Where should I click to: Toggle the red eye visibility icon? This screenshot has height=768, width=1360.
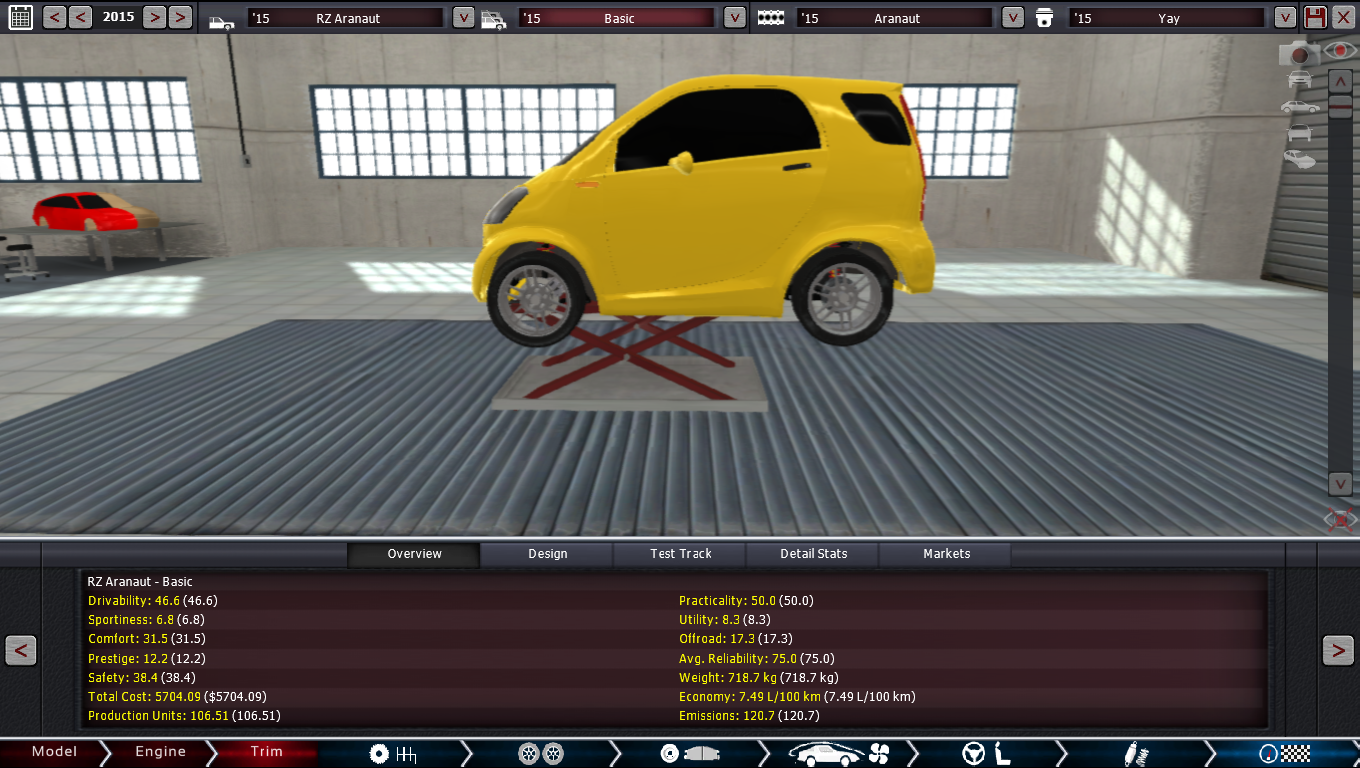[1340, 50]
